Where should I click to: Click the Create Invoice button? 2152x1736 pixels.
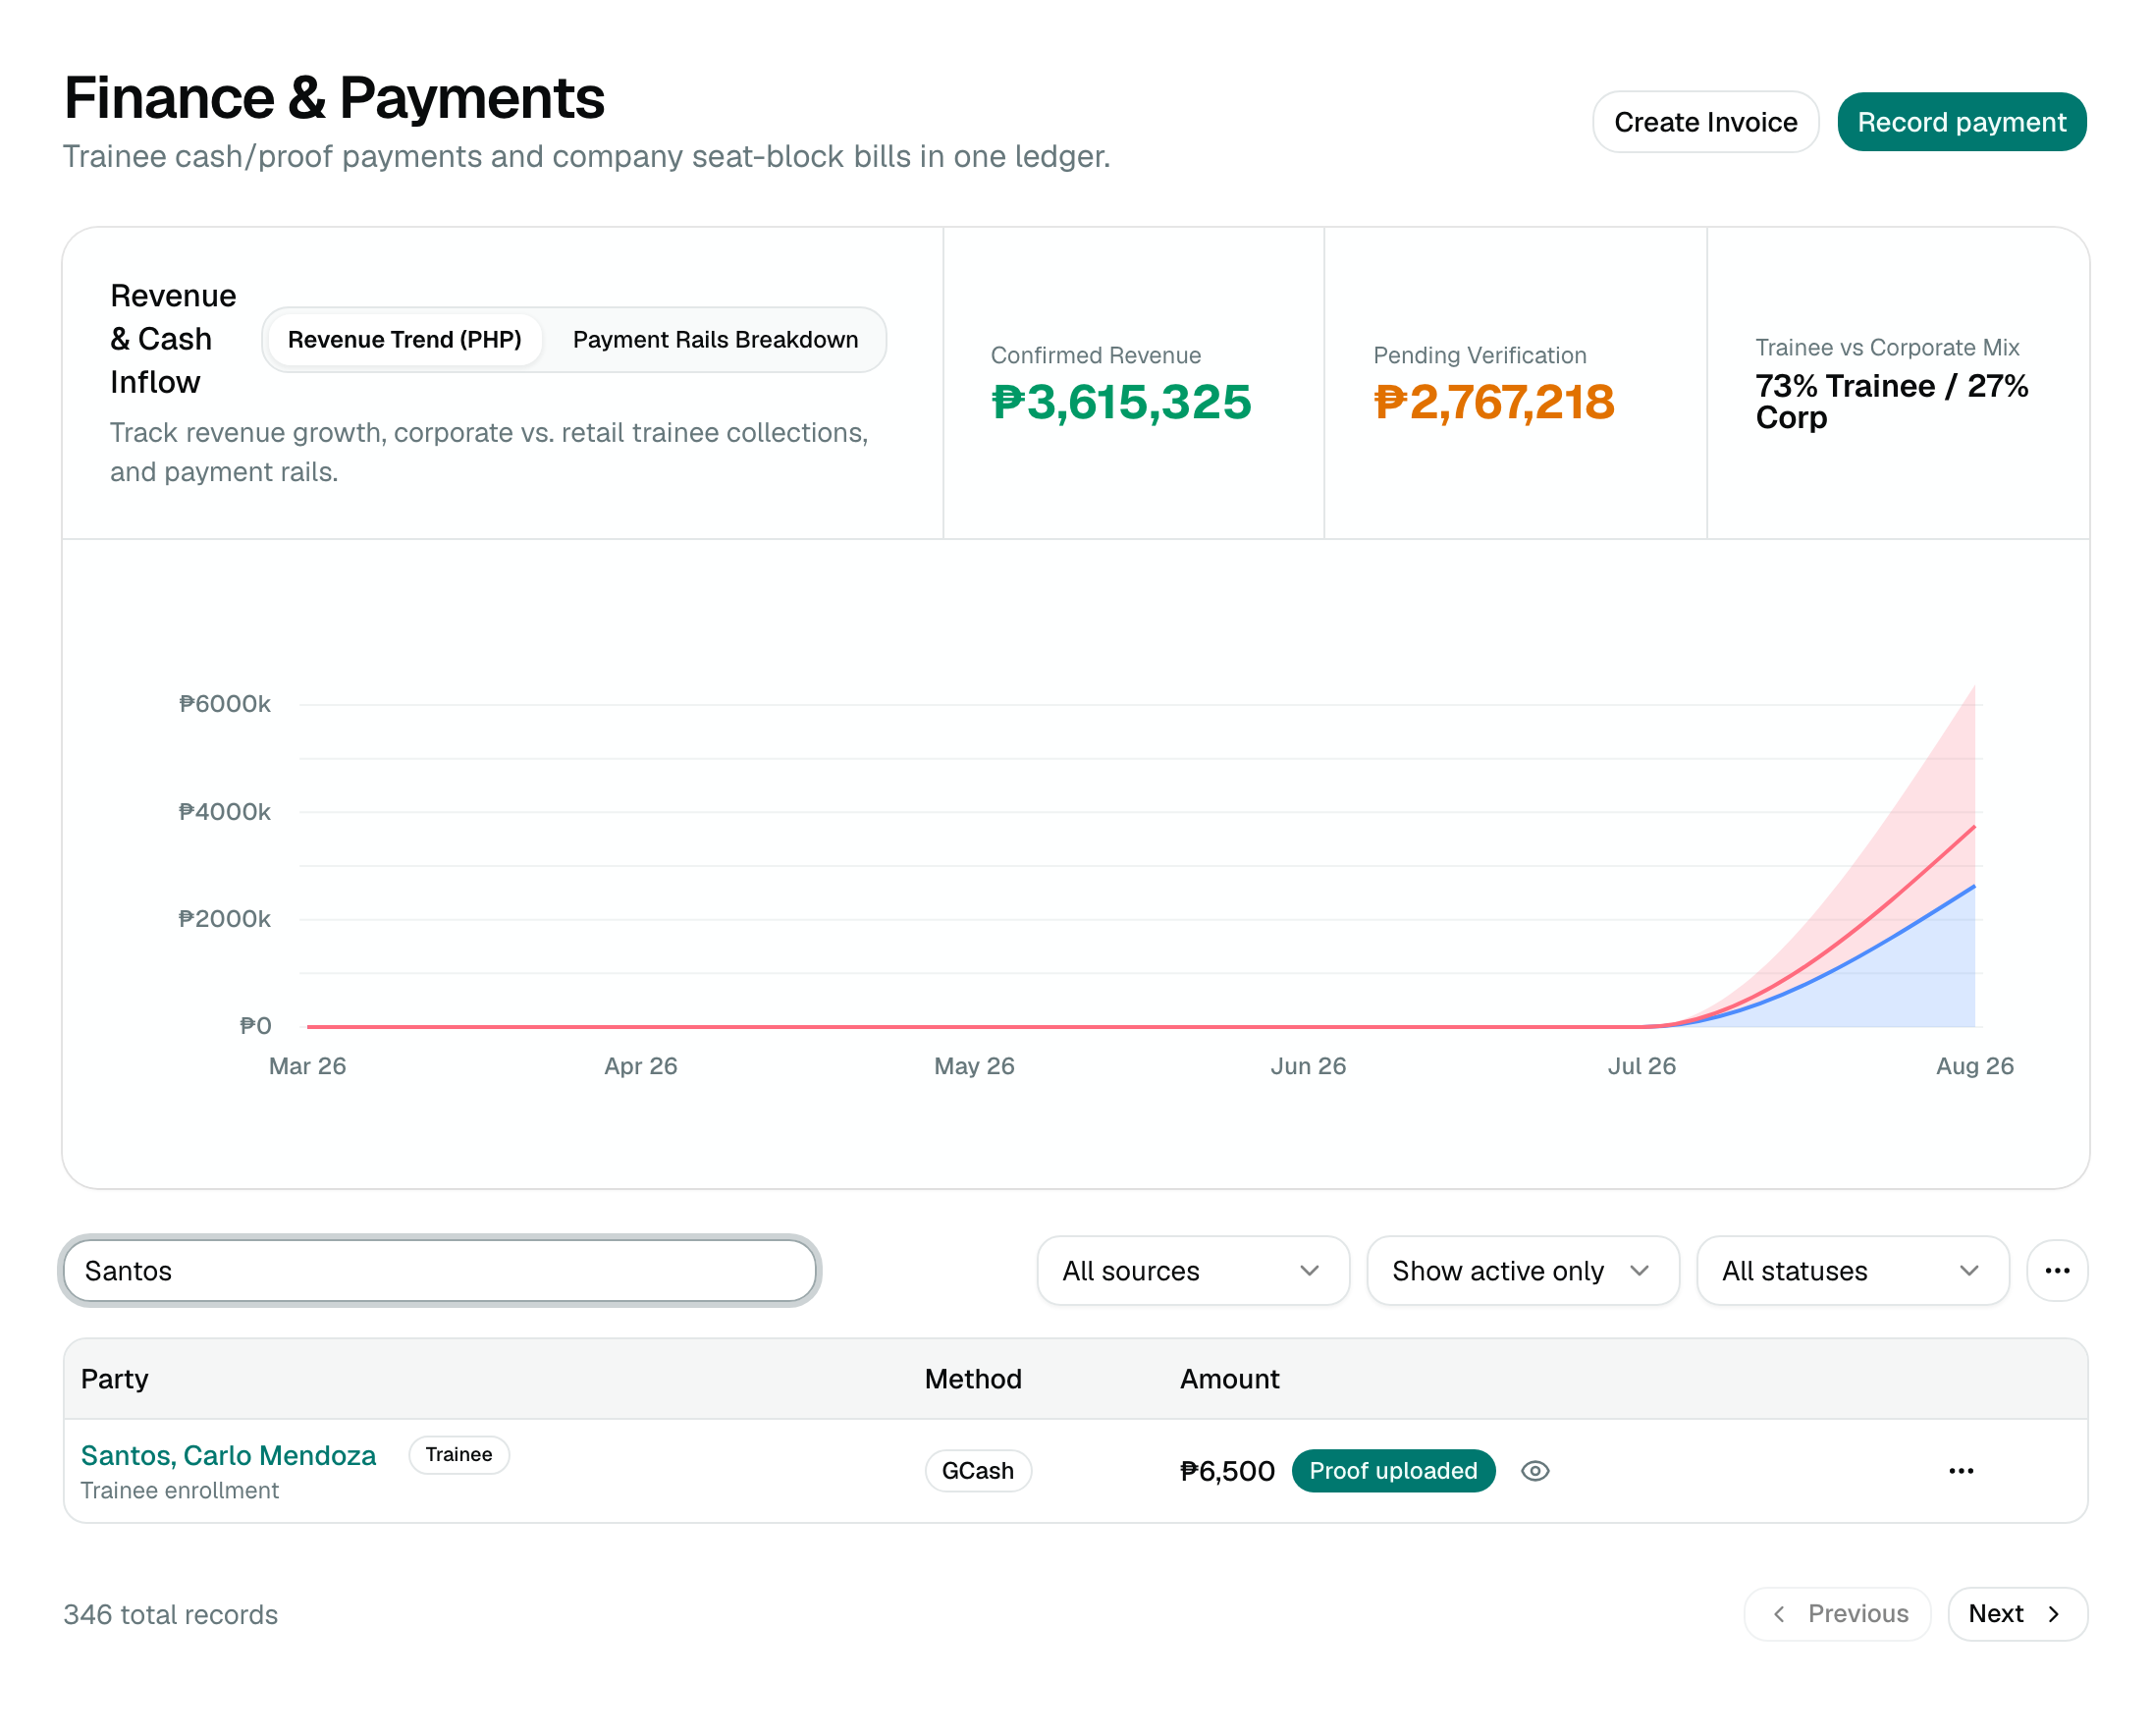pos(1705,122)
